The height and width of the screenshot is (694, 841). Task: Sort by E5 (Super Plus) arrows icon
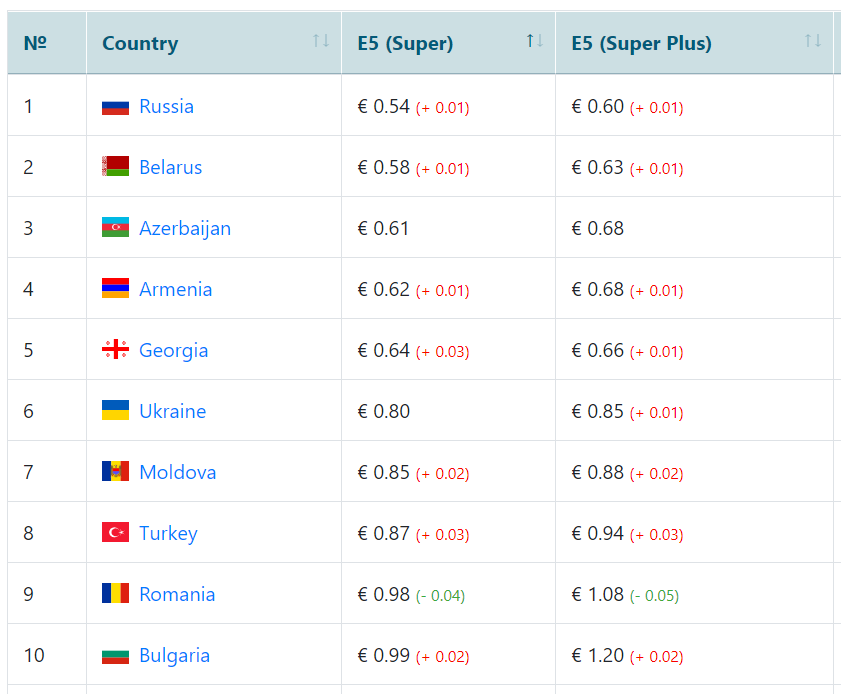(x=813, y=41)
